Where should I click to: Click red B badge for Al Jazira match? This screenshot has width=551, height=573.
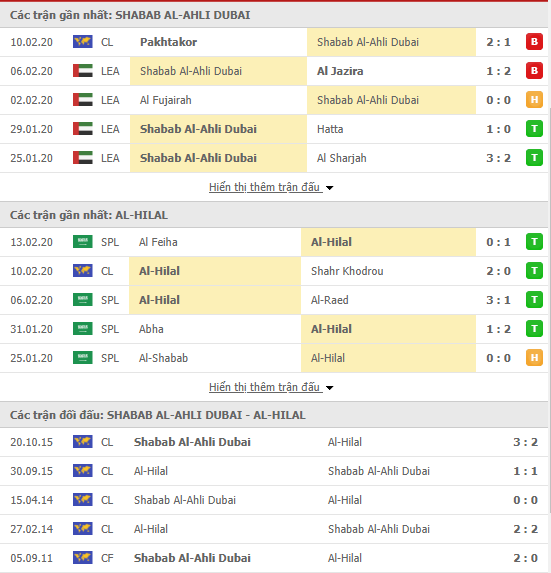point(534,71)
